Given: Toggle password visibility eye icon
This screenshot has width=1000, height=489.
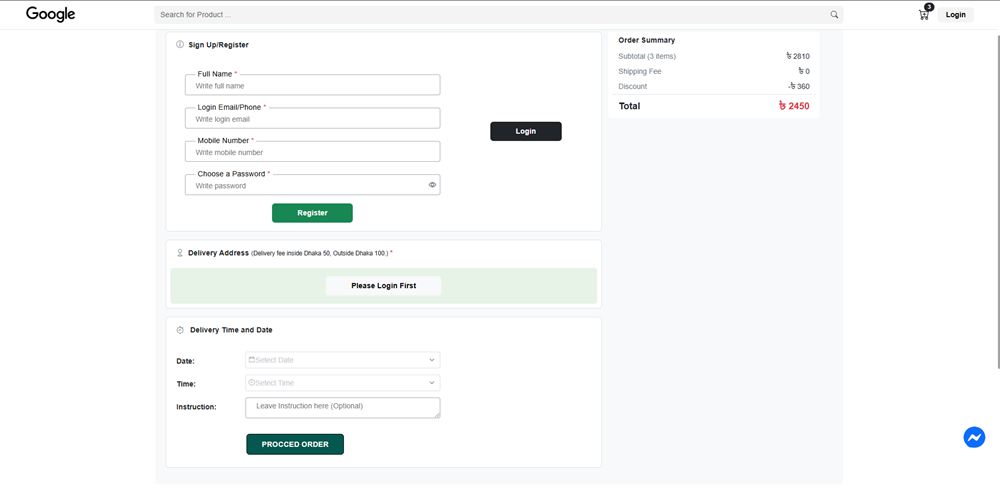Looking at the screenshot, I should point(432,185).
